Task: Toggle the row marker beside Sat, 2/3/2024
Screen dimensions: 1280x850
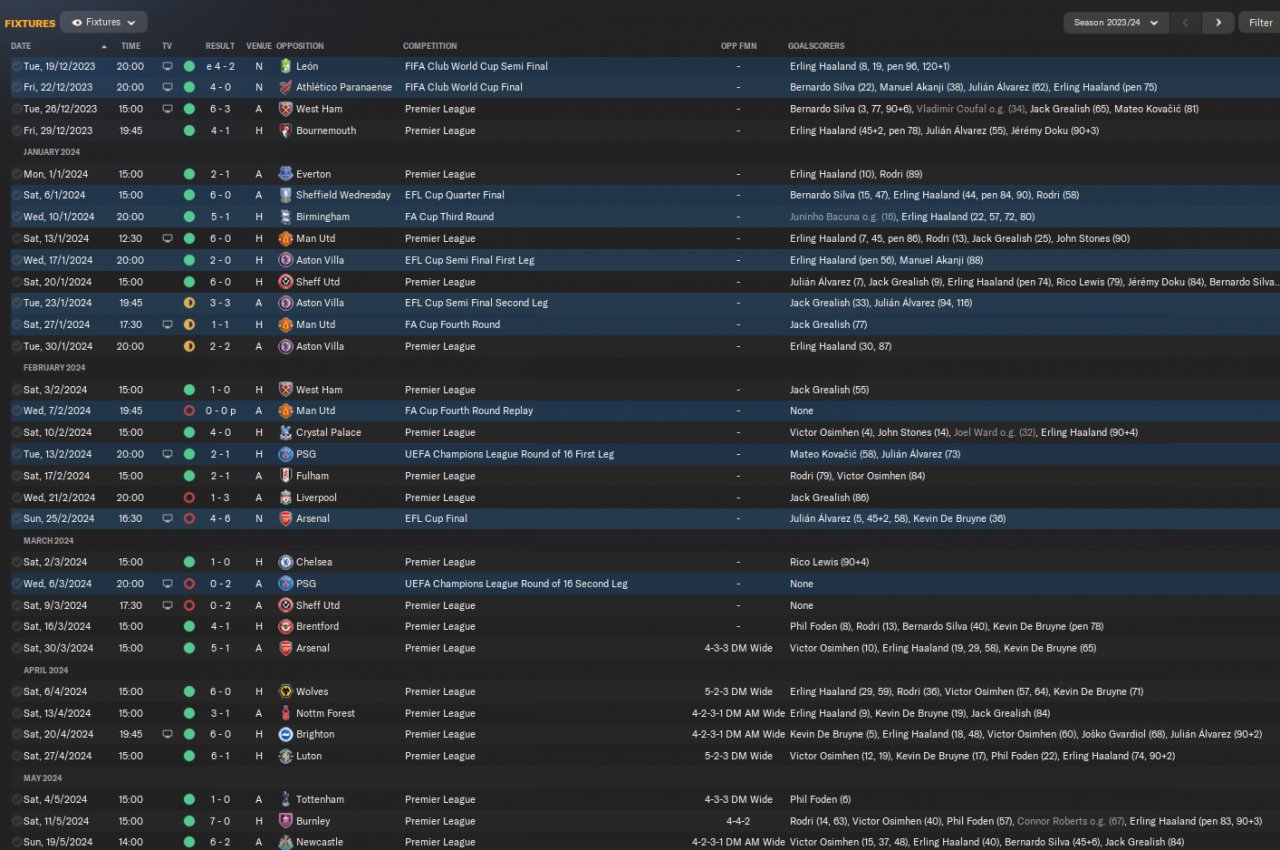Action: coord(16,562)
